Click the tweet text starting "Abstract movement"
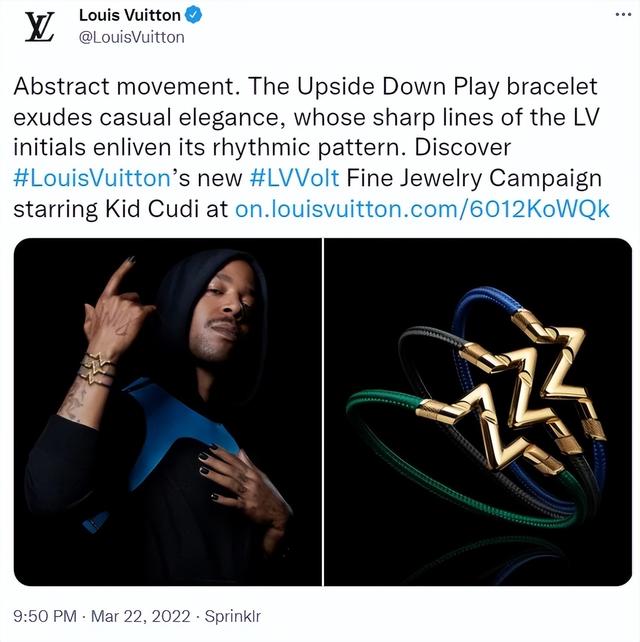 311,148
